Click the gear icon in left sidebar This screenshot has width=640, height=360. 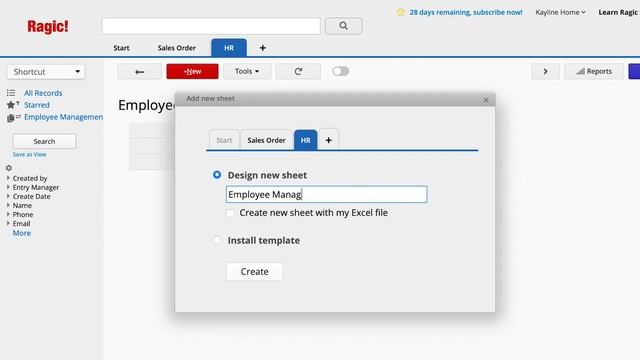(9, 168)
